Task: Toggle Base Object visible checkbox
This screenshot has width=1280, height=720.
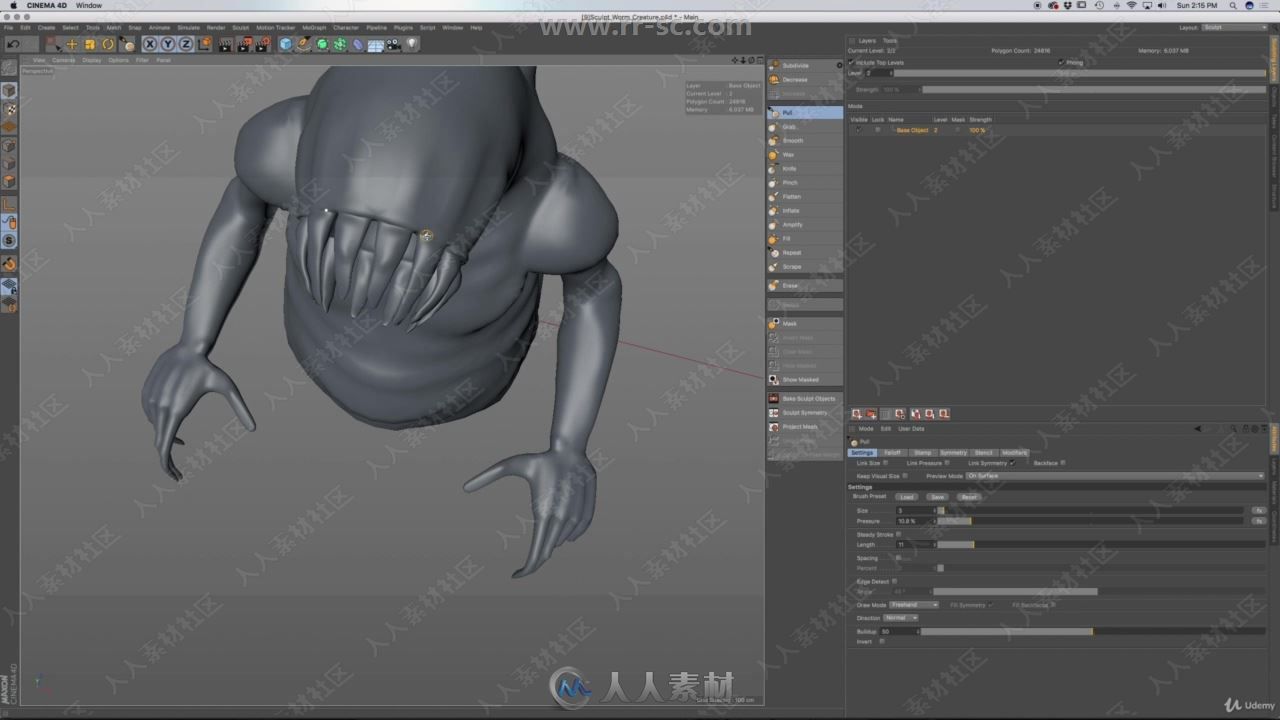Action: (x=858, y=130)
